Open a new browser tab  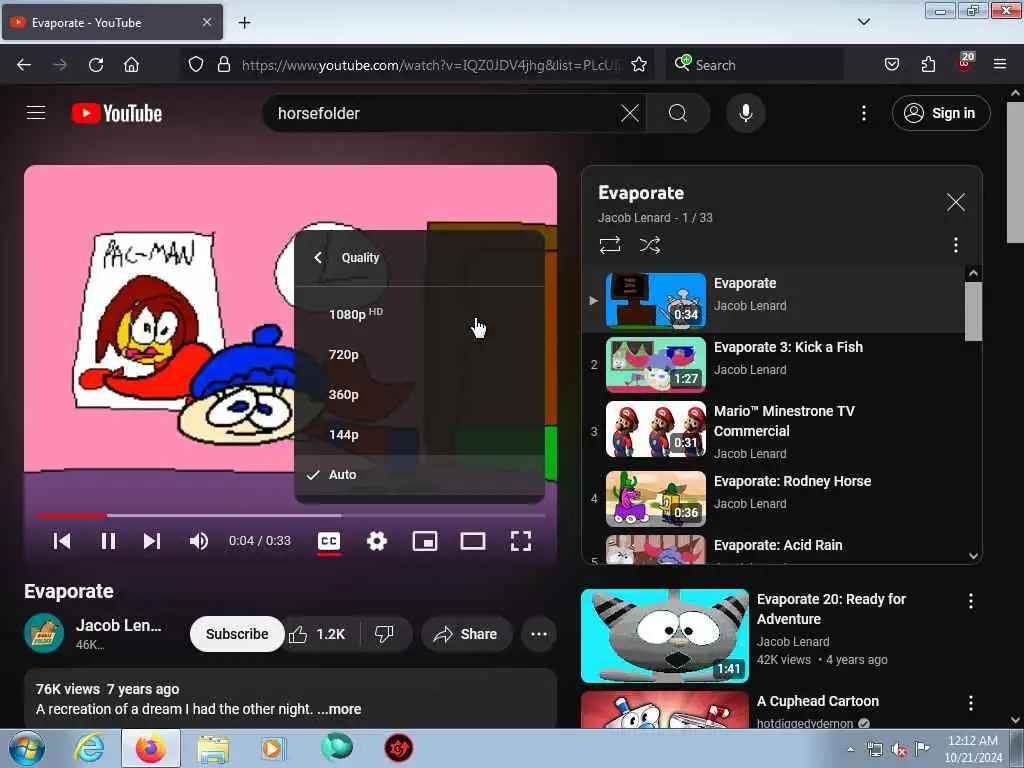(244, 23)
